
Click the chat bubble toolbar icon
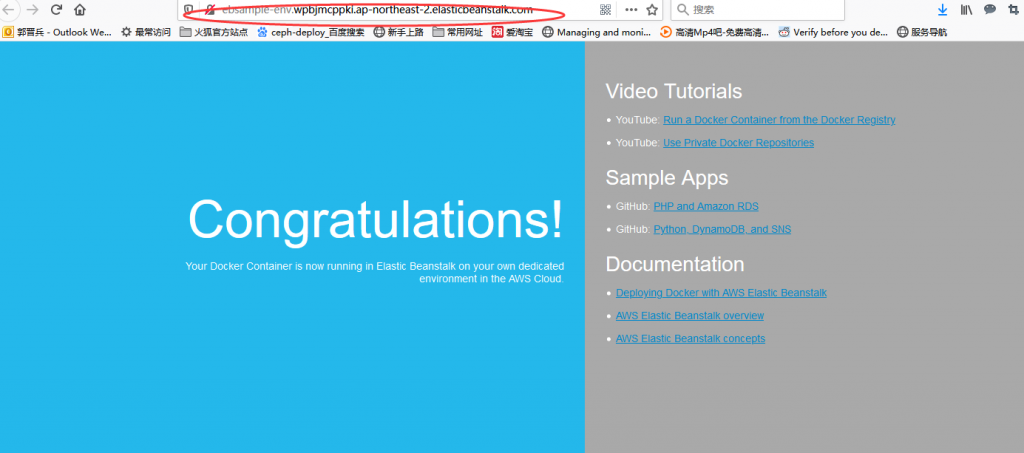990,9
